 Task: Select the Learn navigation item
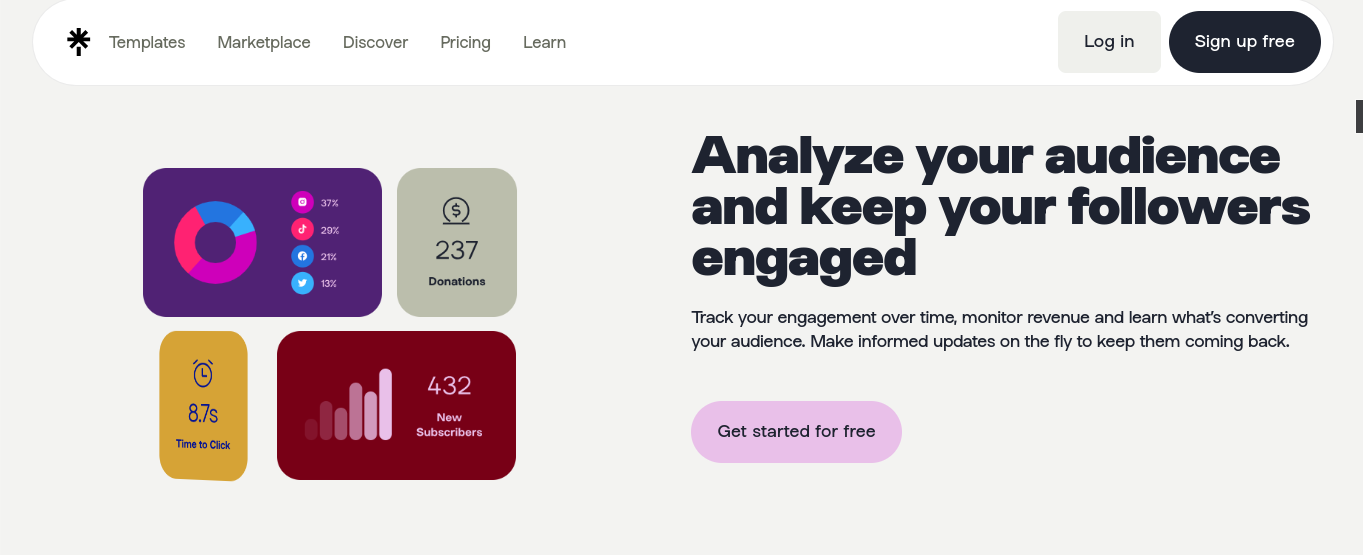click(x=544, y=42)
